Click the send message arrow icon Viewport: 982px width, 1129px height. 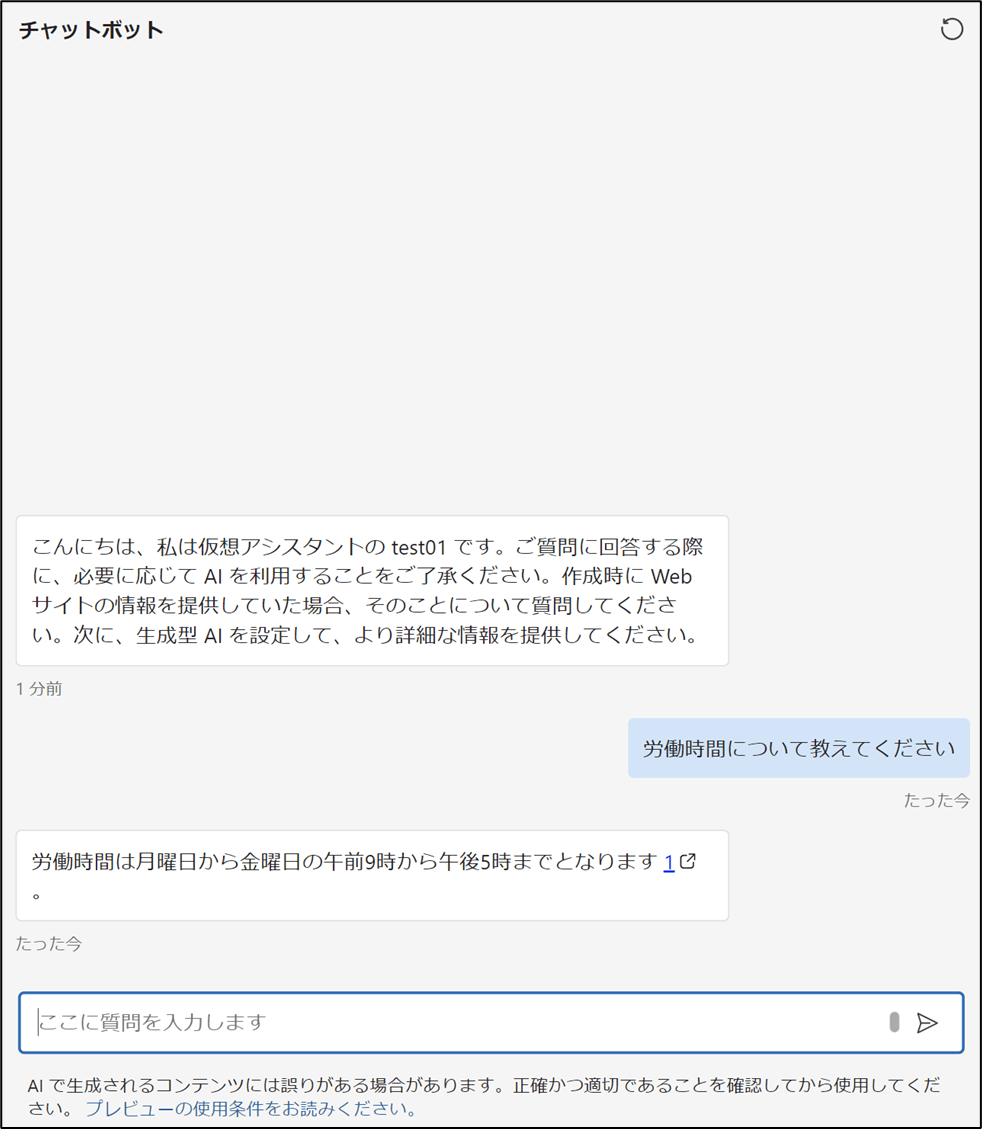point(927,1022)
